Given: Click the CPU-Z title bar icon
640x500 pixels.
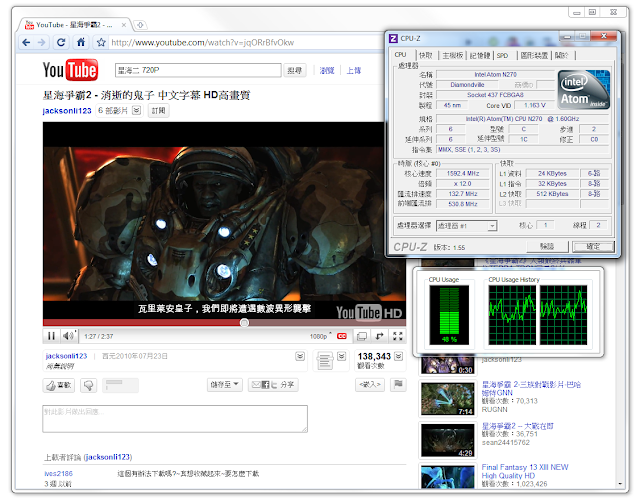Looking at the screenshot, I should coord(393,38).
